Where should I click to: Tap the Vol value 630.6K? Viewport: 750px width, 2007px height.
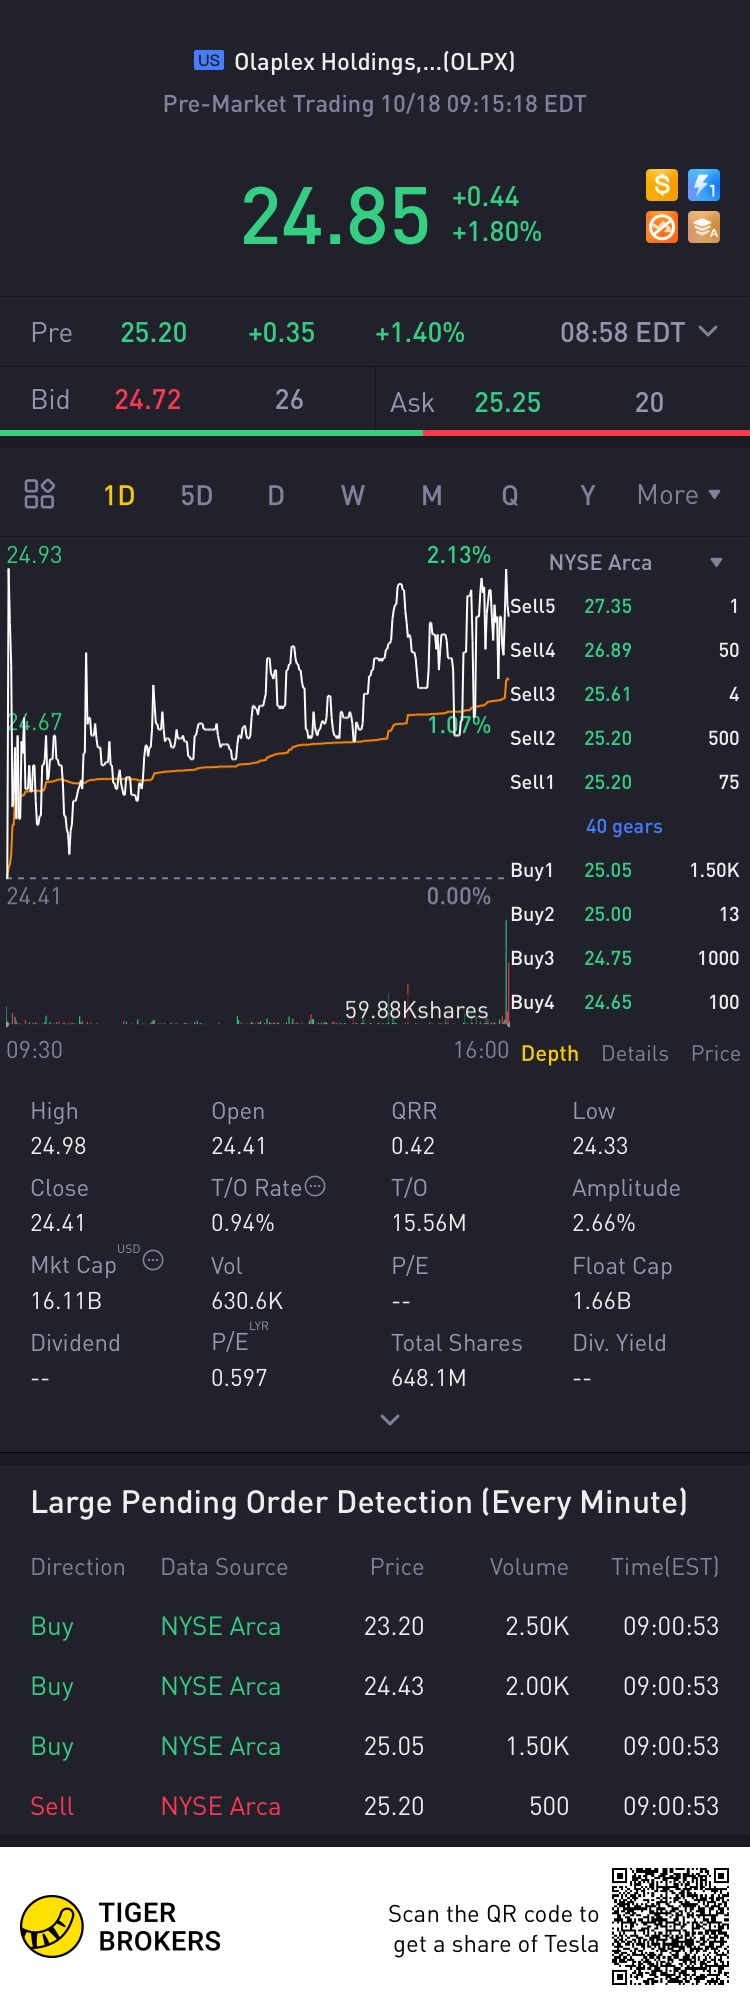[247, 1301]
